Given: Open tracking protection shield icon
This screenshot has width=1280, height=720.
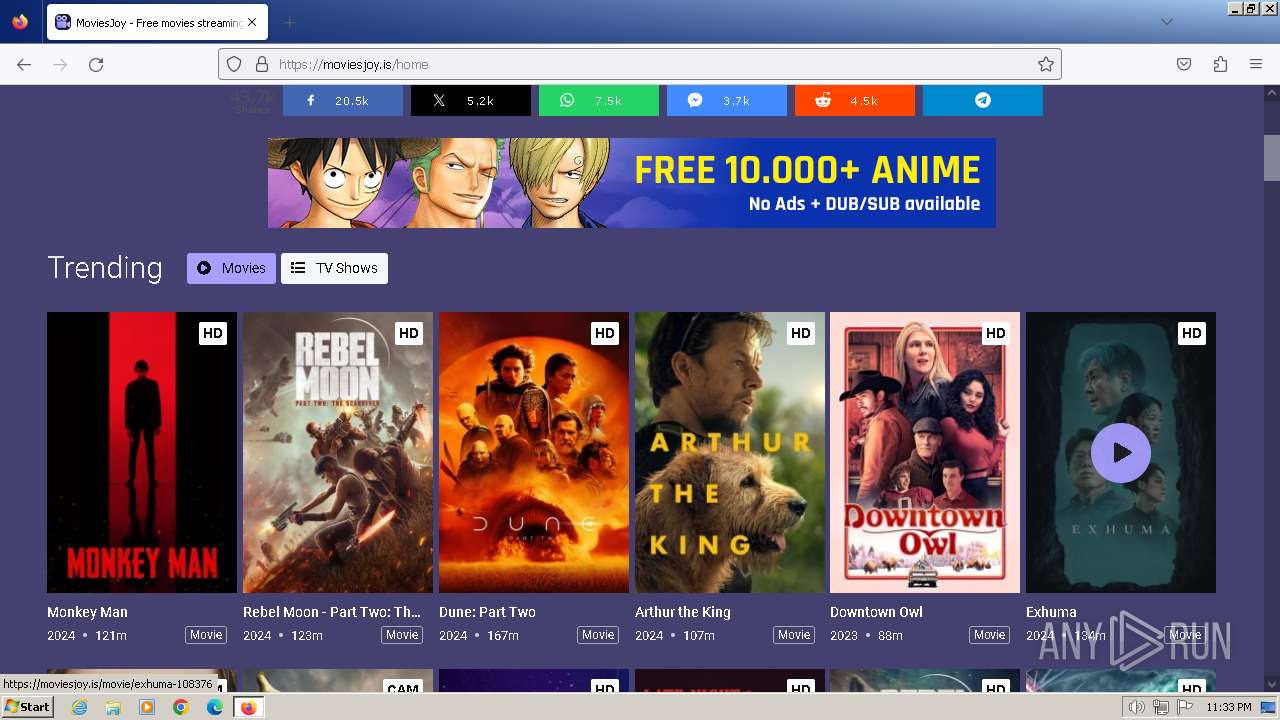Looking at the screenshot, I should 234,64.
